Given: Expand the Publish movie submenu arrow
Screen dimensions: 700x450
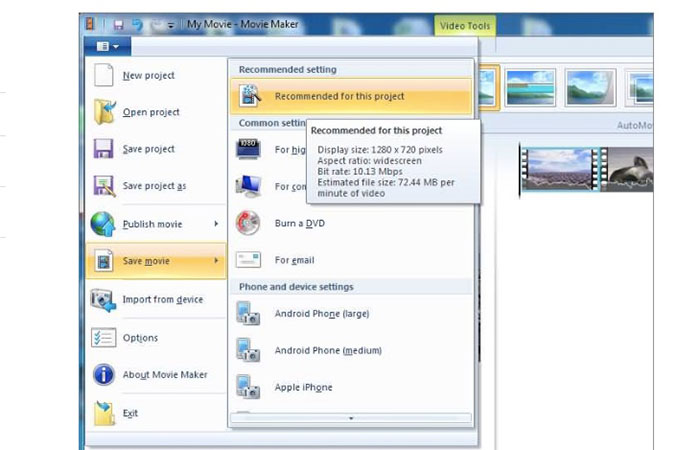Looking at the screenshot, I should 216,224.
